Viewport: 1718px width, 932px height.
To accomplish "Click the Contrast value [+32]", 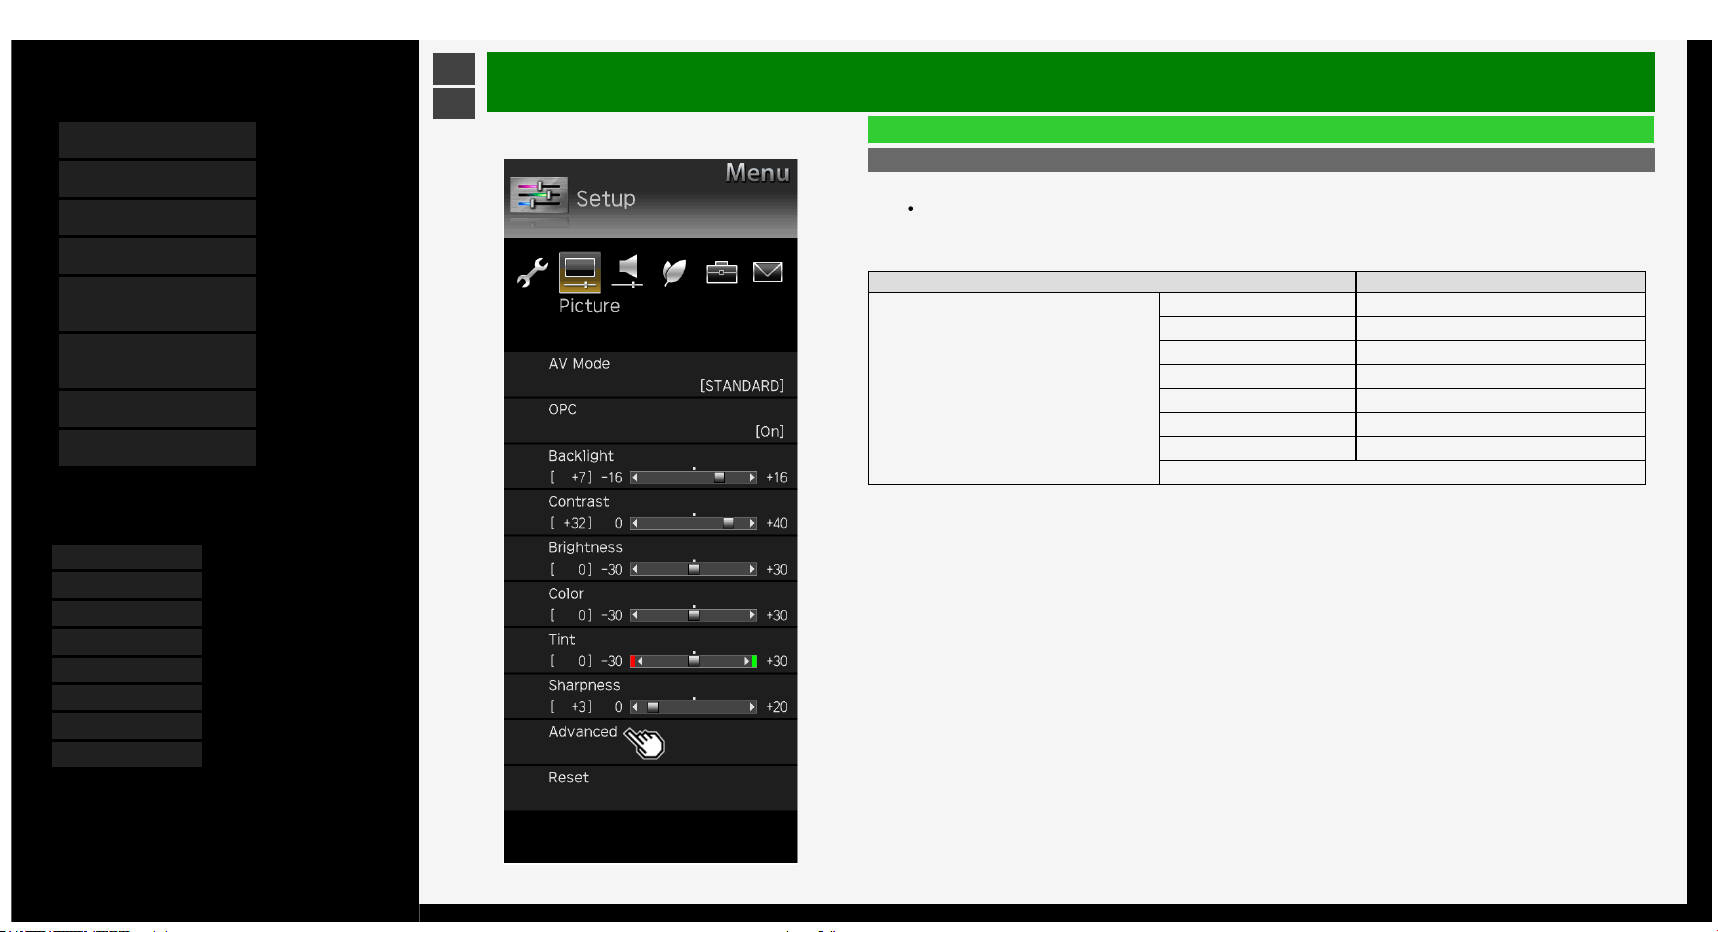I will (571, 524).
